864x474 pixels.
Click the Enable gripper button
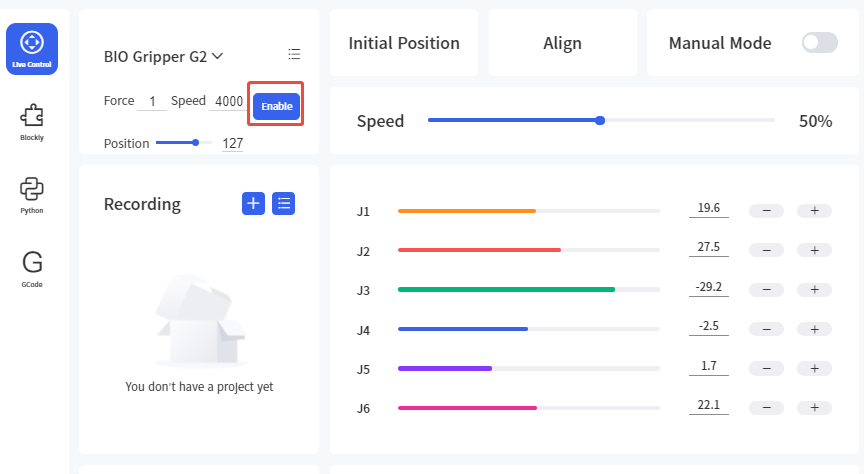[277, 106]
